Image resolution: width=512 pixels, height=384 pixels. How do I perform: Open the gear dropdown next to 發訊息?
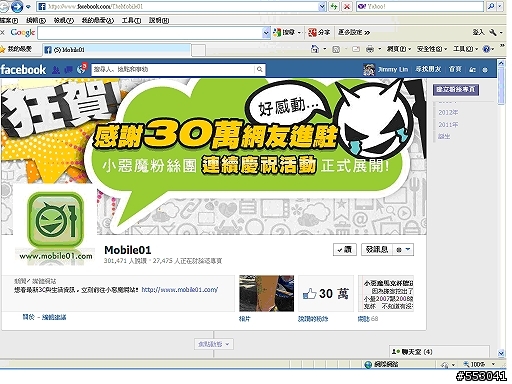coord(403,249)
